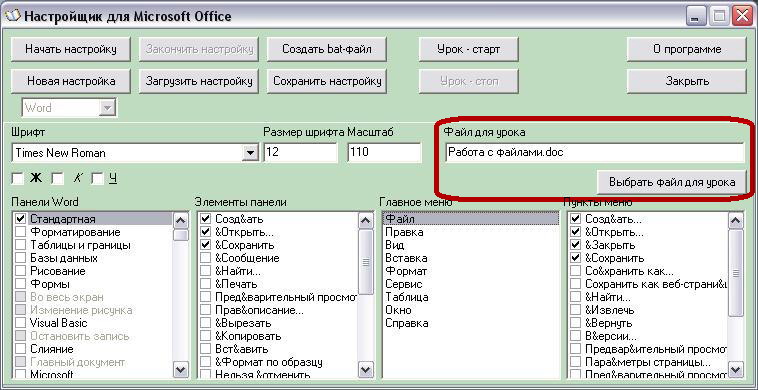Check the &Извлечь checkbox
Image resolution: width=758 pixels, height=390 pixels.
tap(575, 310)
